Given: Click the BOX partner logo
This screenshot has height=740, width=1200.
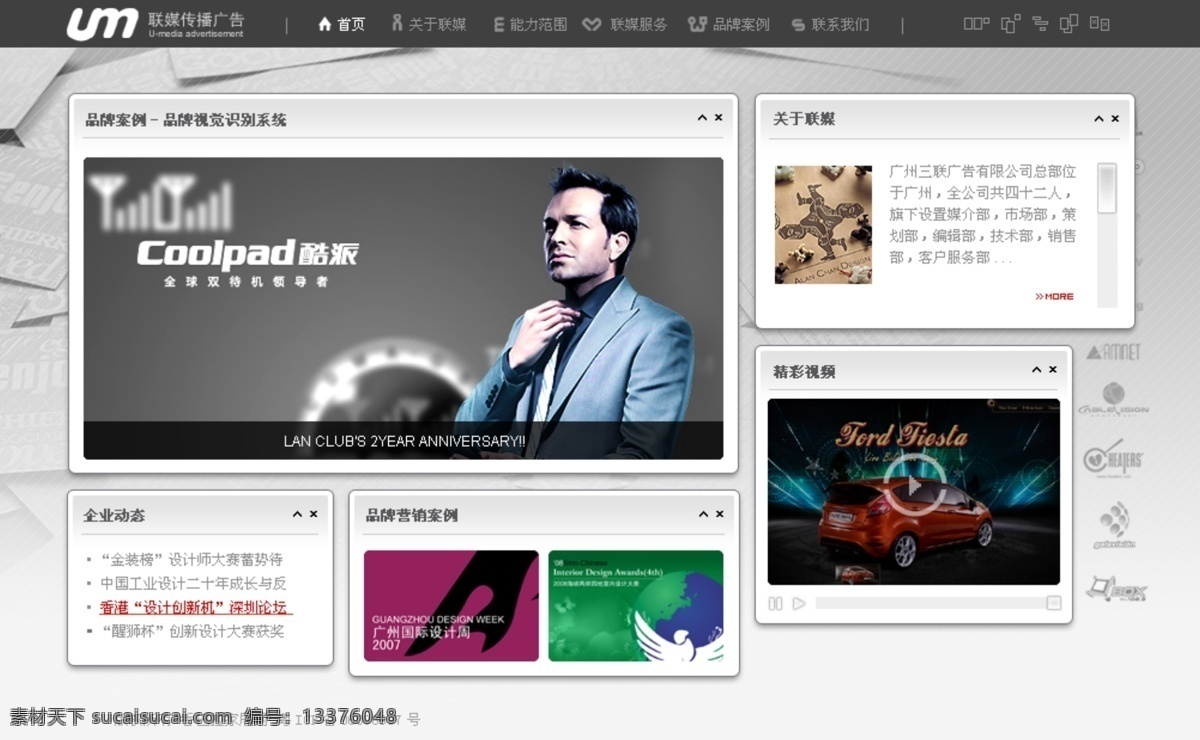Looking at the screenshot, I should pos(1116,588).
